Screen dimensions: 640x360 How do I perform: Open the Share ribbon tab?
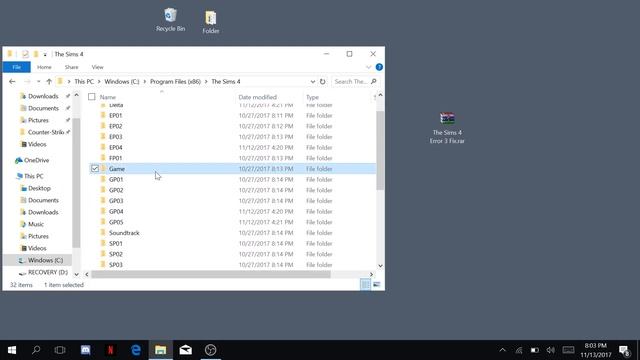(71, 67)
